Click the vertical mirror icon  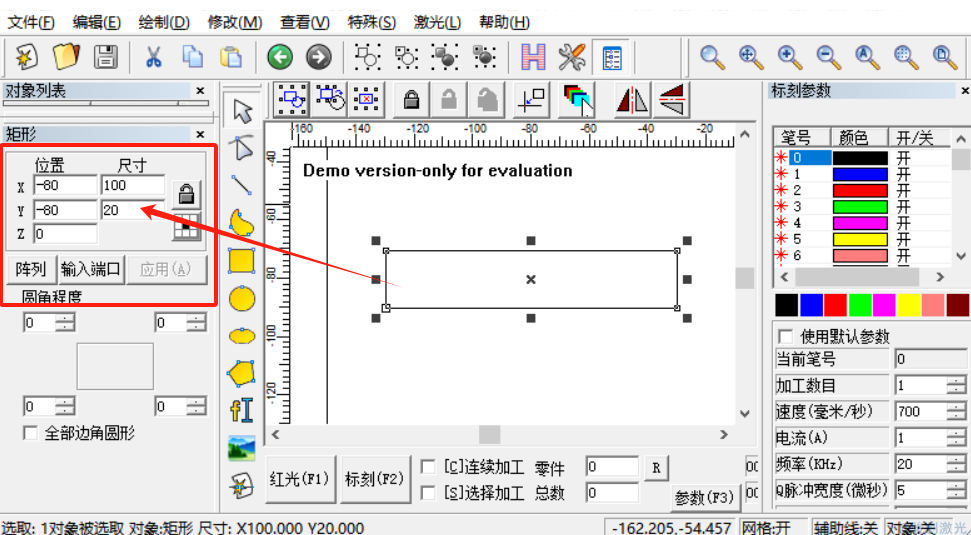click(x=671, y=100)
